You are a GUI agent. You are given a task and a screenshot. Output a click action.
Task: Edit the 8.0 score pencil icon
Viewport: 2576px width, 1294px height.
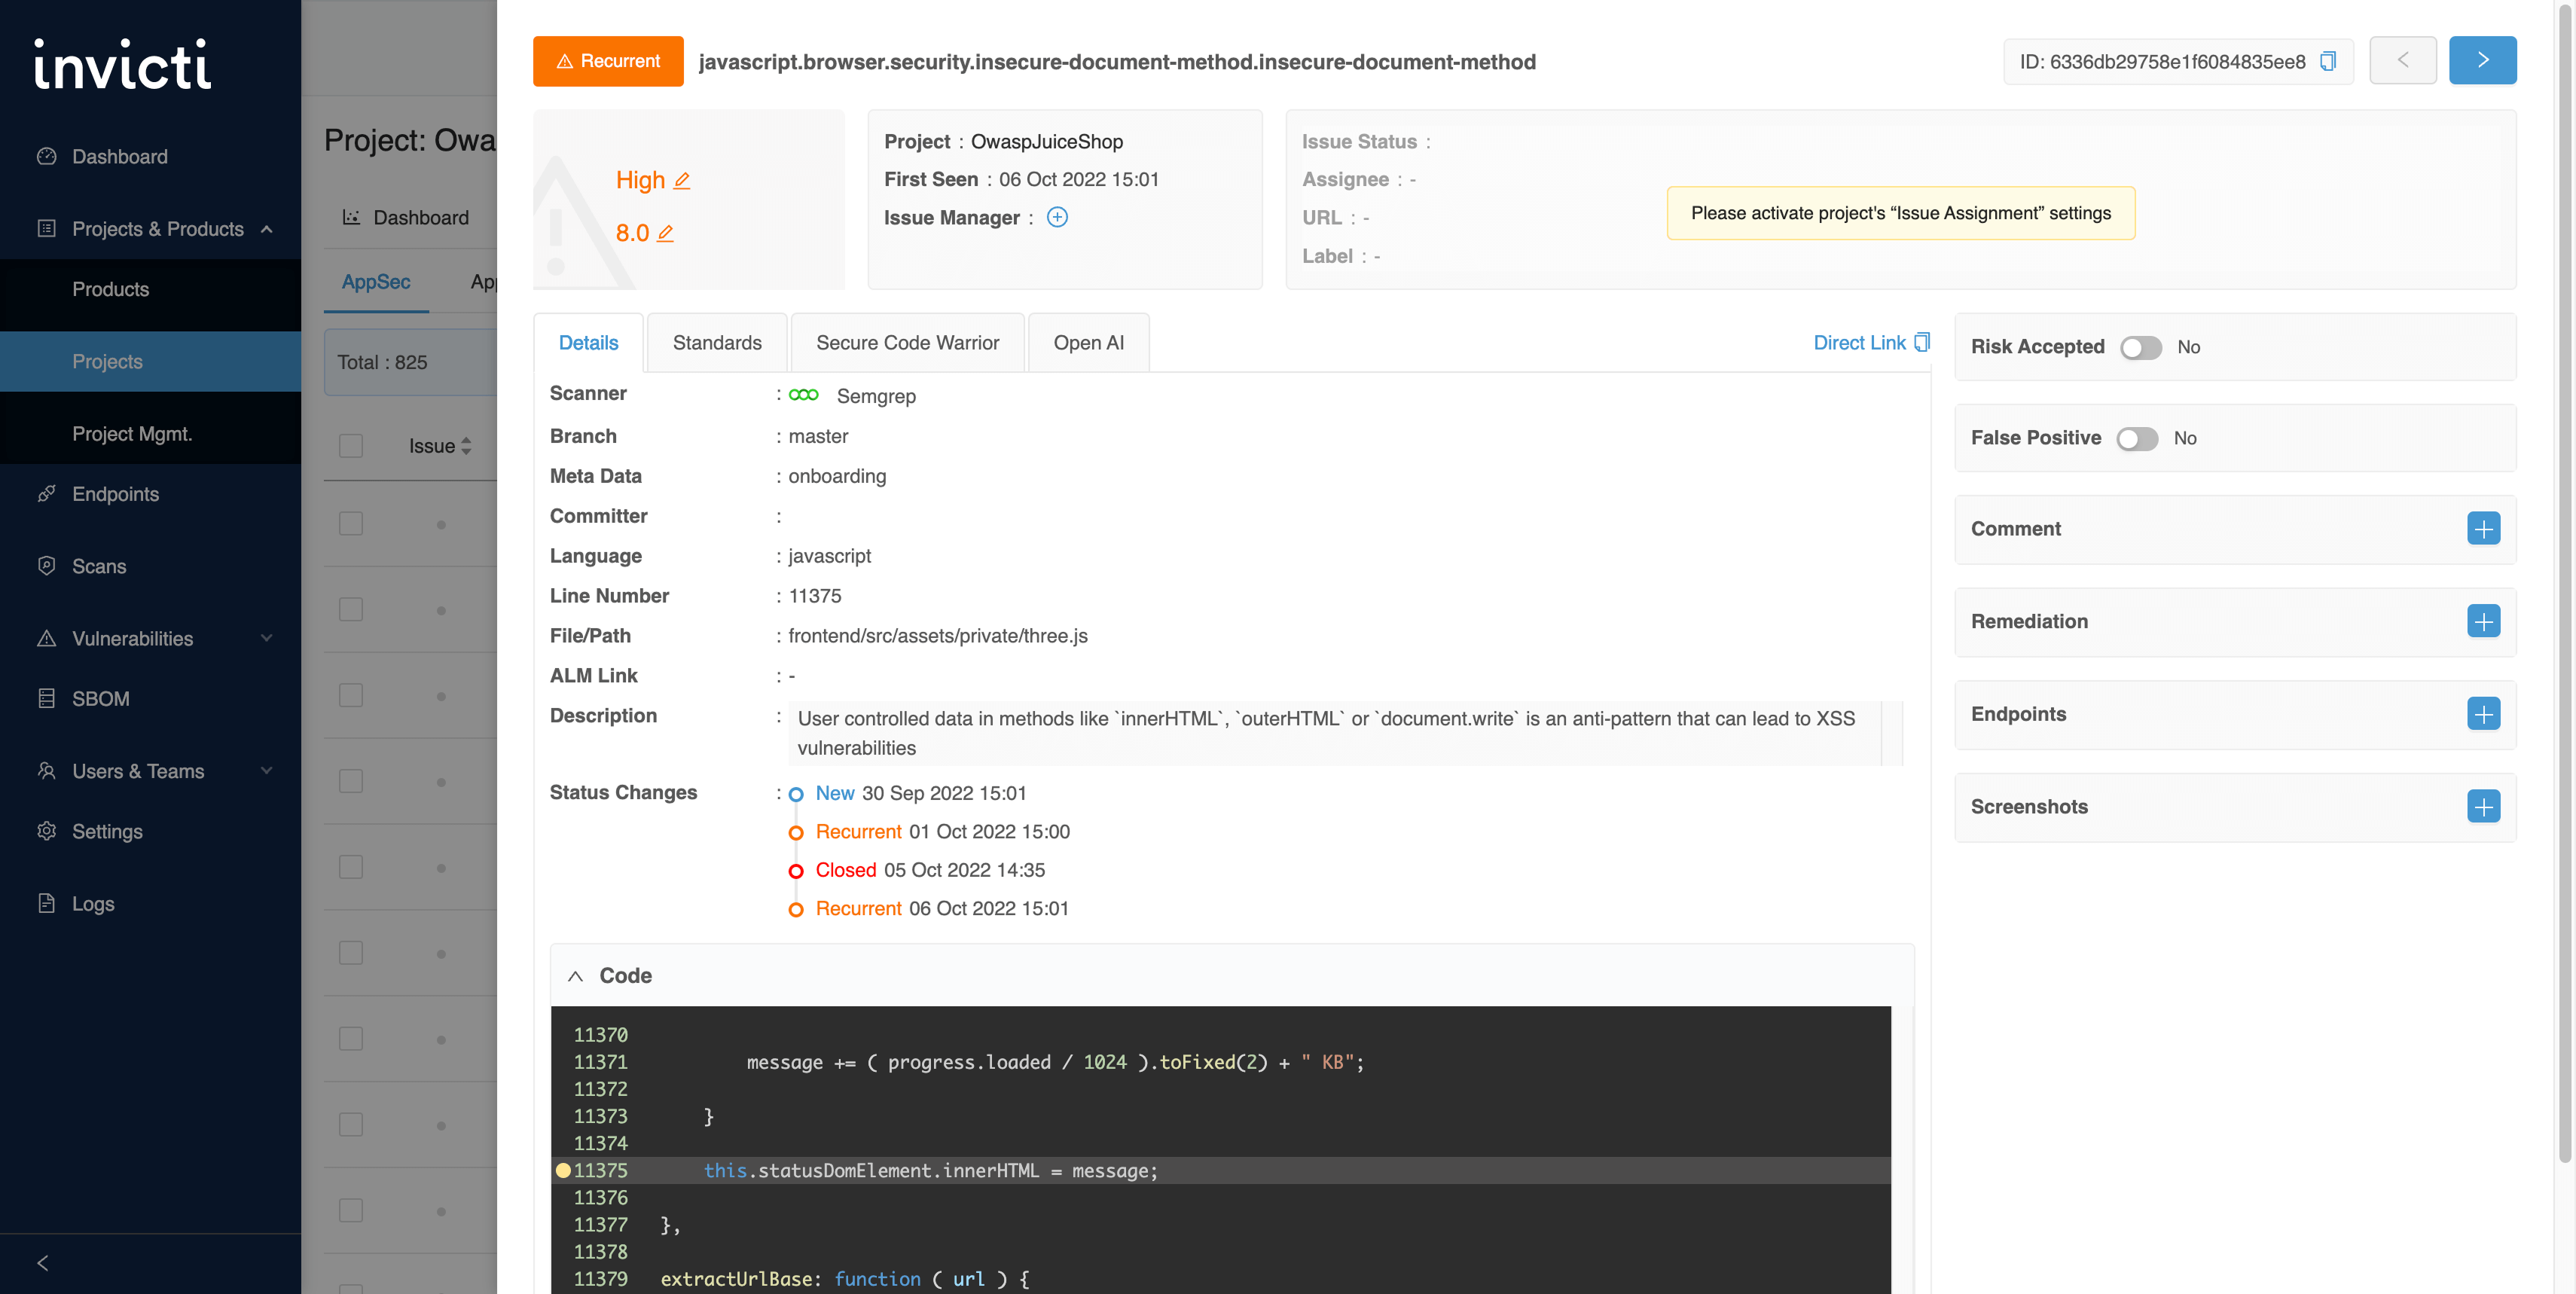point(665,233)
